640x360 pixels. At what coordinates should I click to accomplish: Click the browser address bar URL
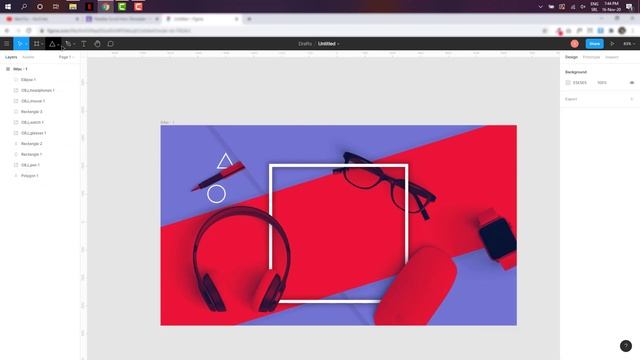pyautogui.click(x=118, y=31)
